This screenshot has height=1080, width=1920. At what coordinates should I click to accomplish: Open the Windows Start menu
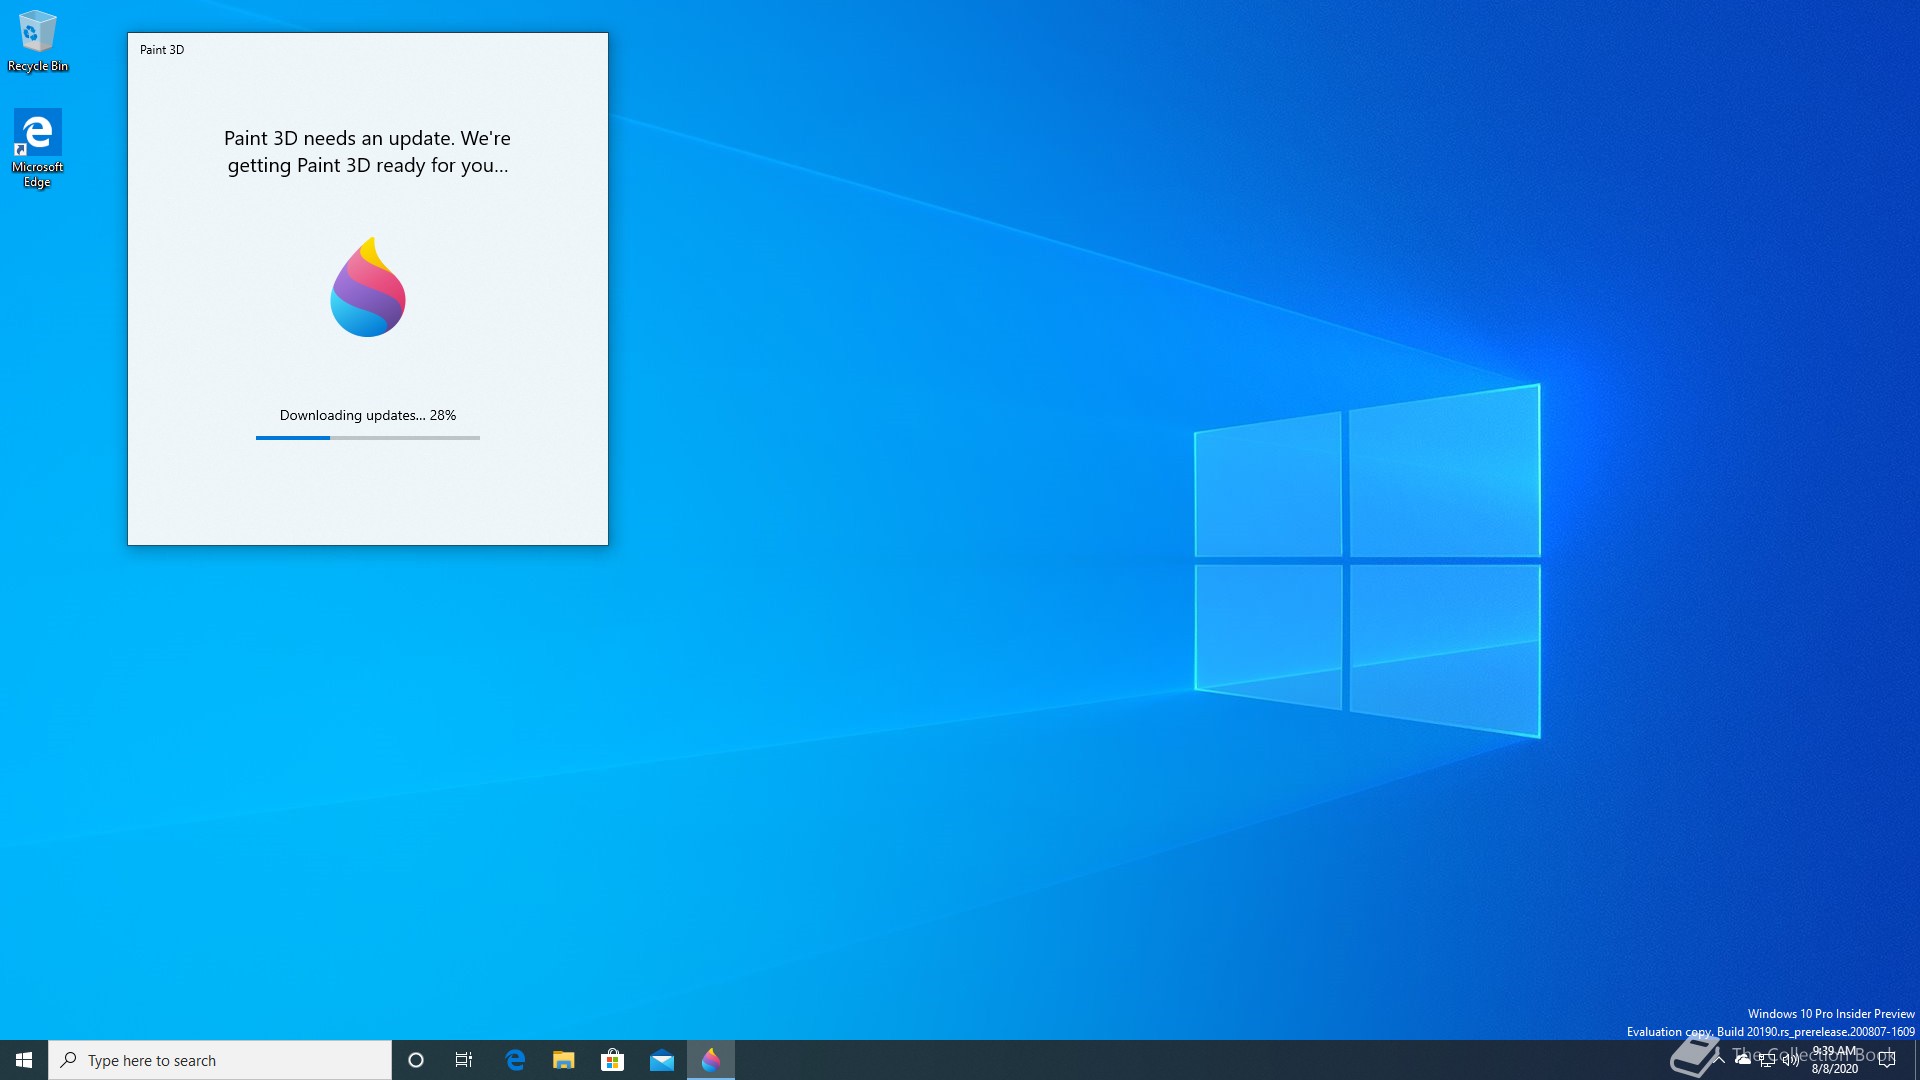[24, 1060]
